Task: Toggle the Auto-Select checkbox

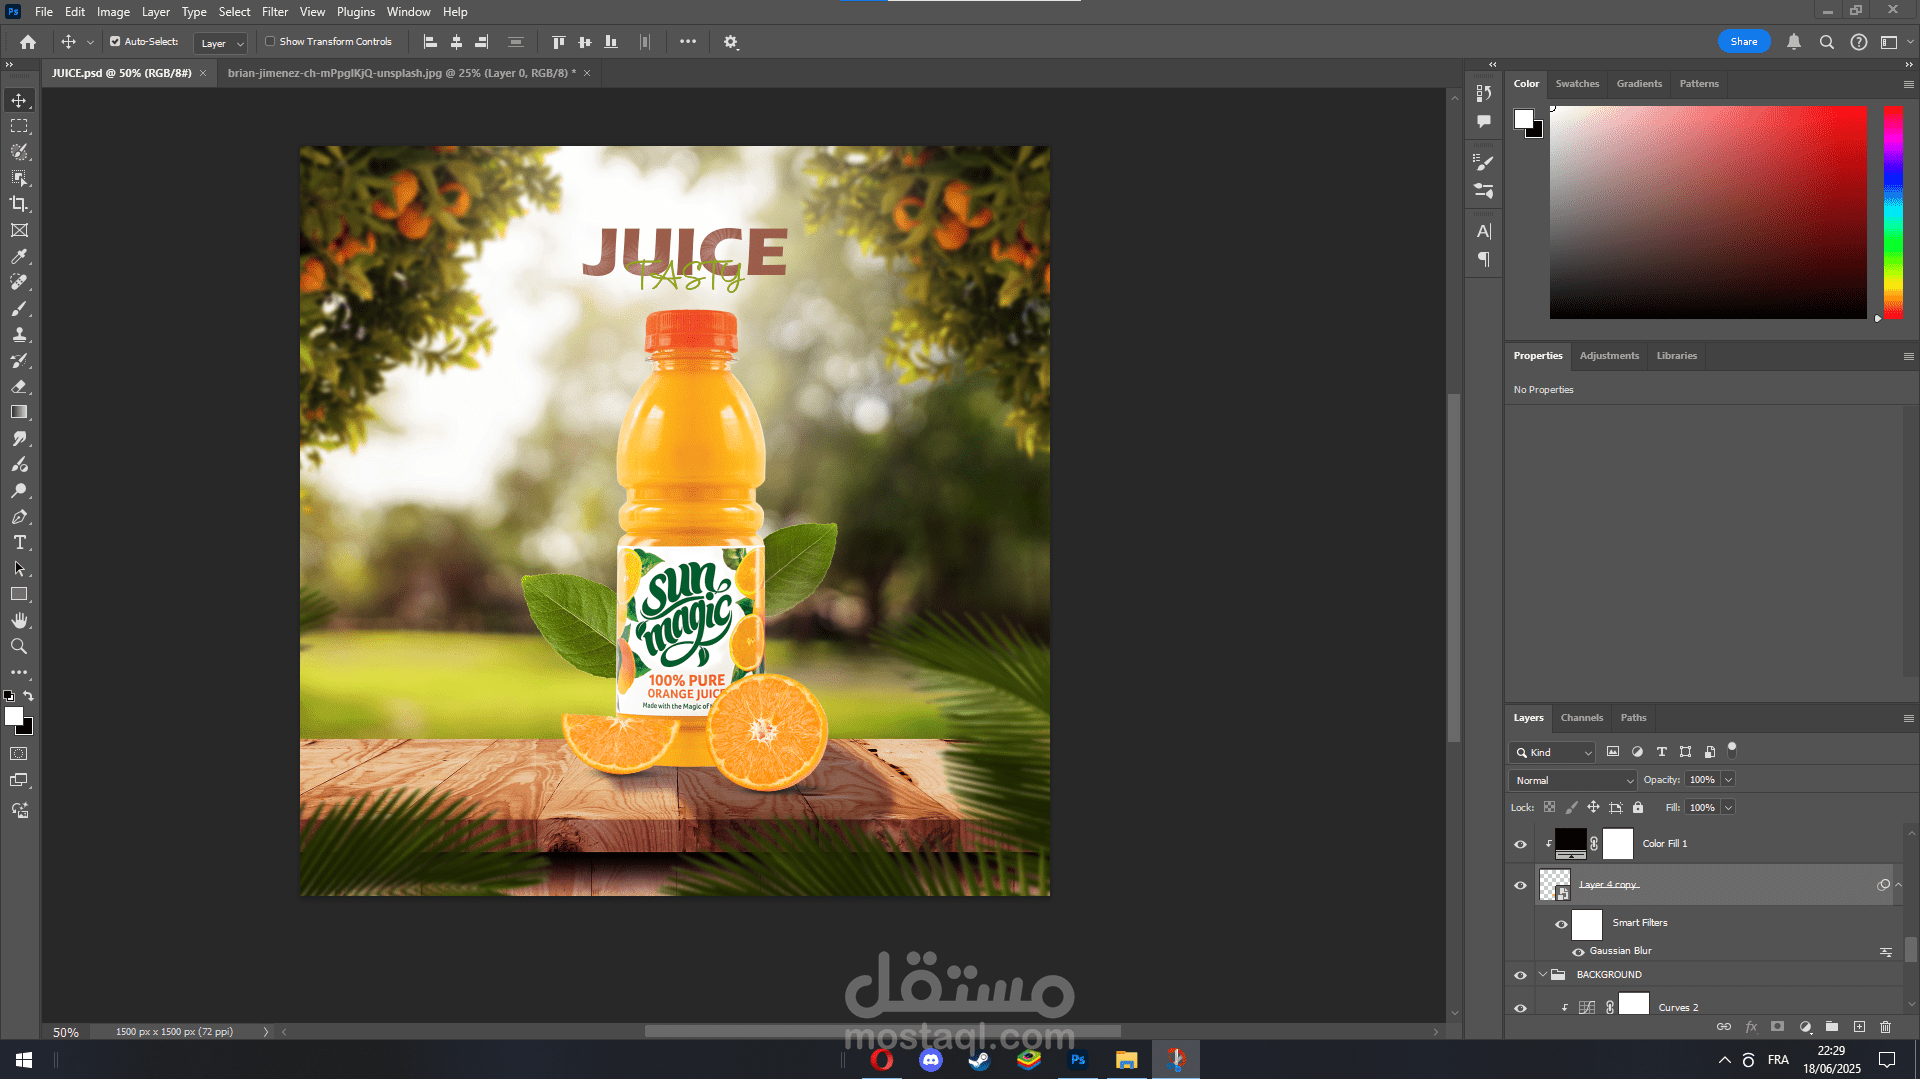Action: tap(115, 42)
